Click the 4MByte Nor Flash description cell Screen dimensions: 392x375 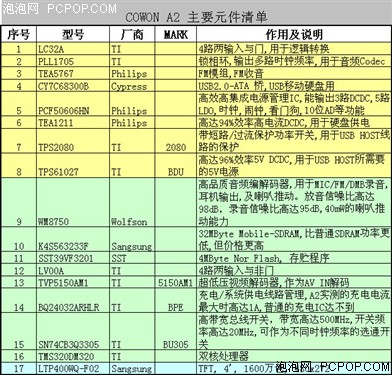294,258
